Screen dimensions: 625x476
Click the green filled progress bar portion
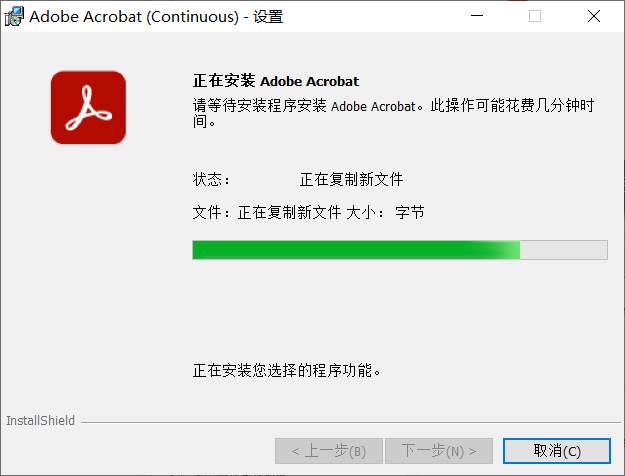point(356,250)
